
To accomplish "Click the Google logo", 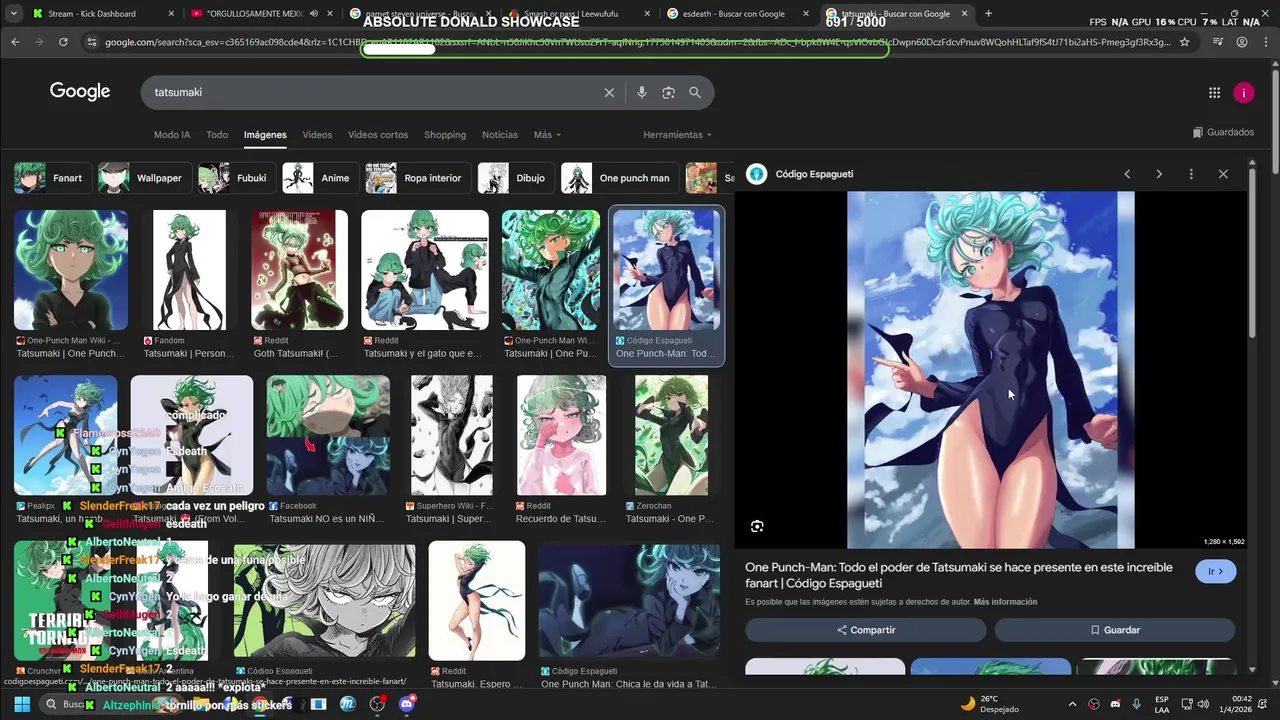I will click(80, 92).
